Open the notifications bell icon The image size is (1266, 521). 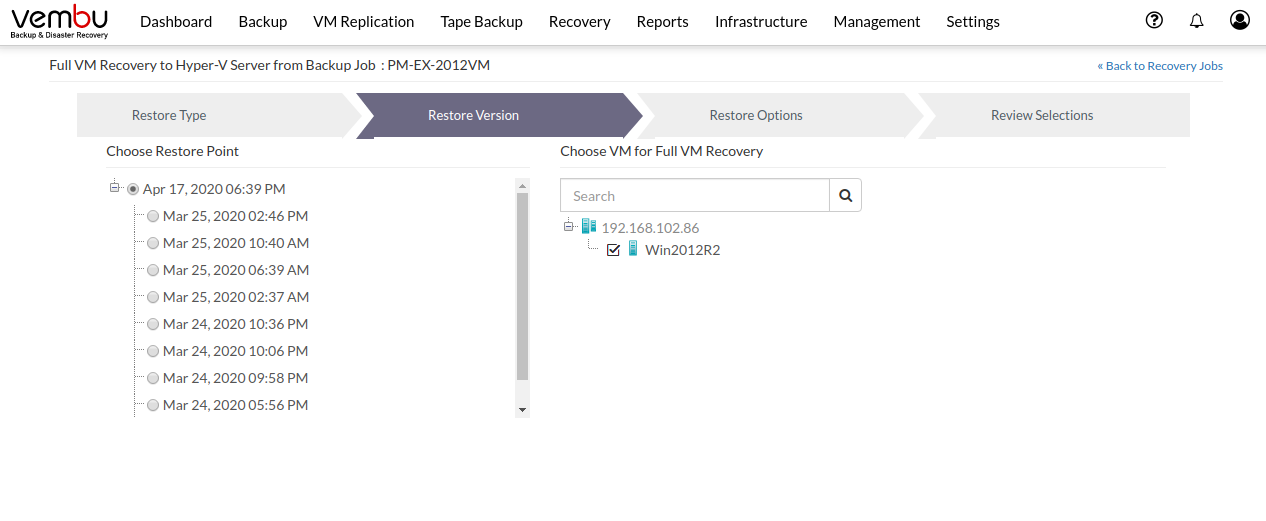(1197, 21)
